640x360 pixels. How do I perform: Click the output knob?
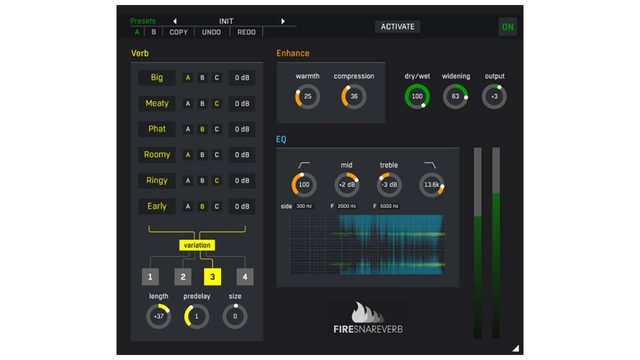494,97
